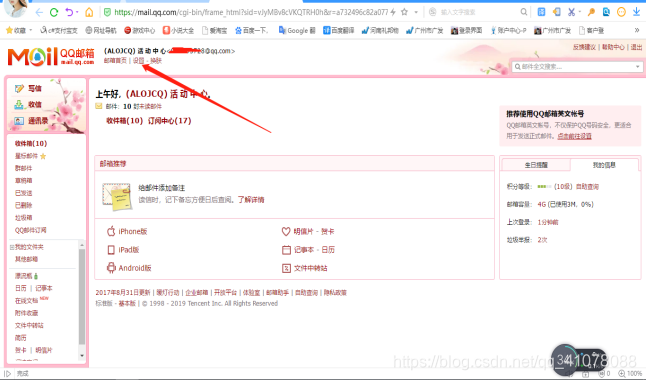Open 收件箱(10) in sidebar
Viewport: 646px width, 380px height.
[x=31, y=143]
